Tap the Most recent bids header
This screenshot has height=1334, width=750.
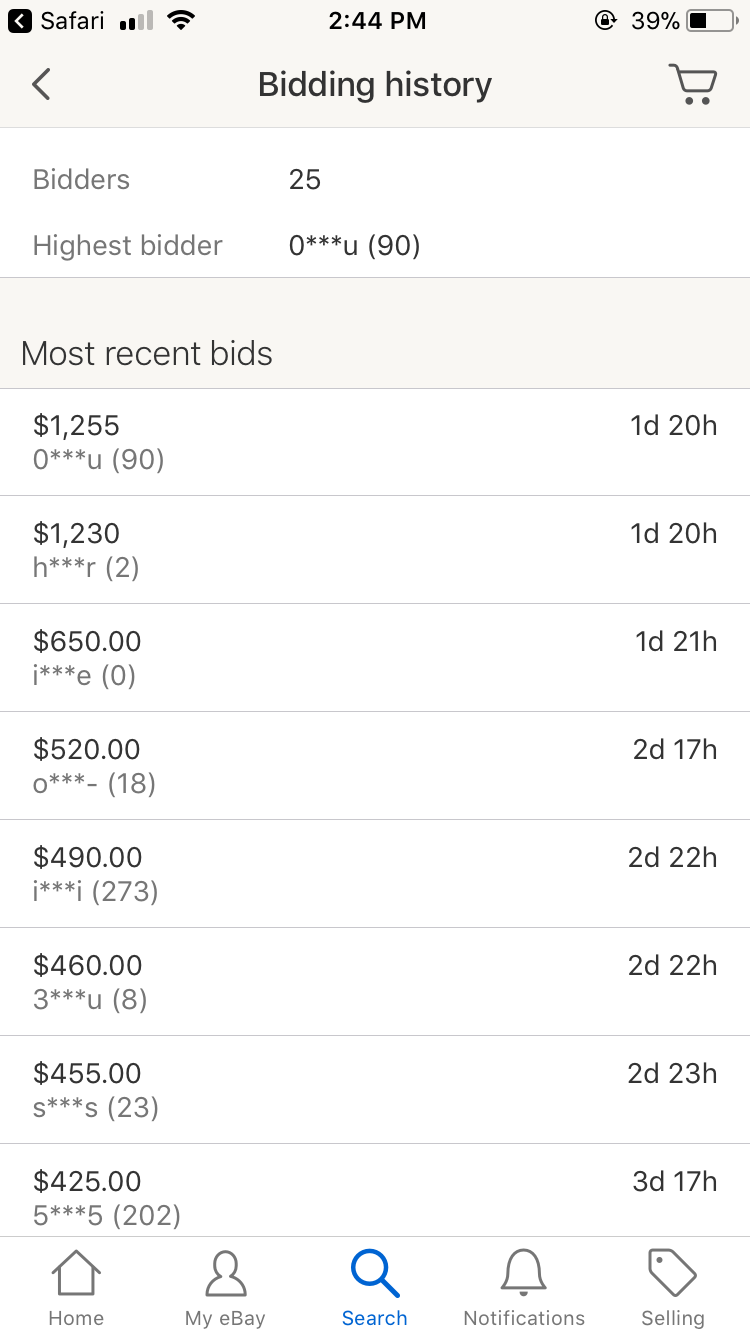(x=147, y=354)
